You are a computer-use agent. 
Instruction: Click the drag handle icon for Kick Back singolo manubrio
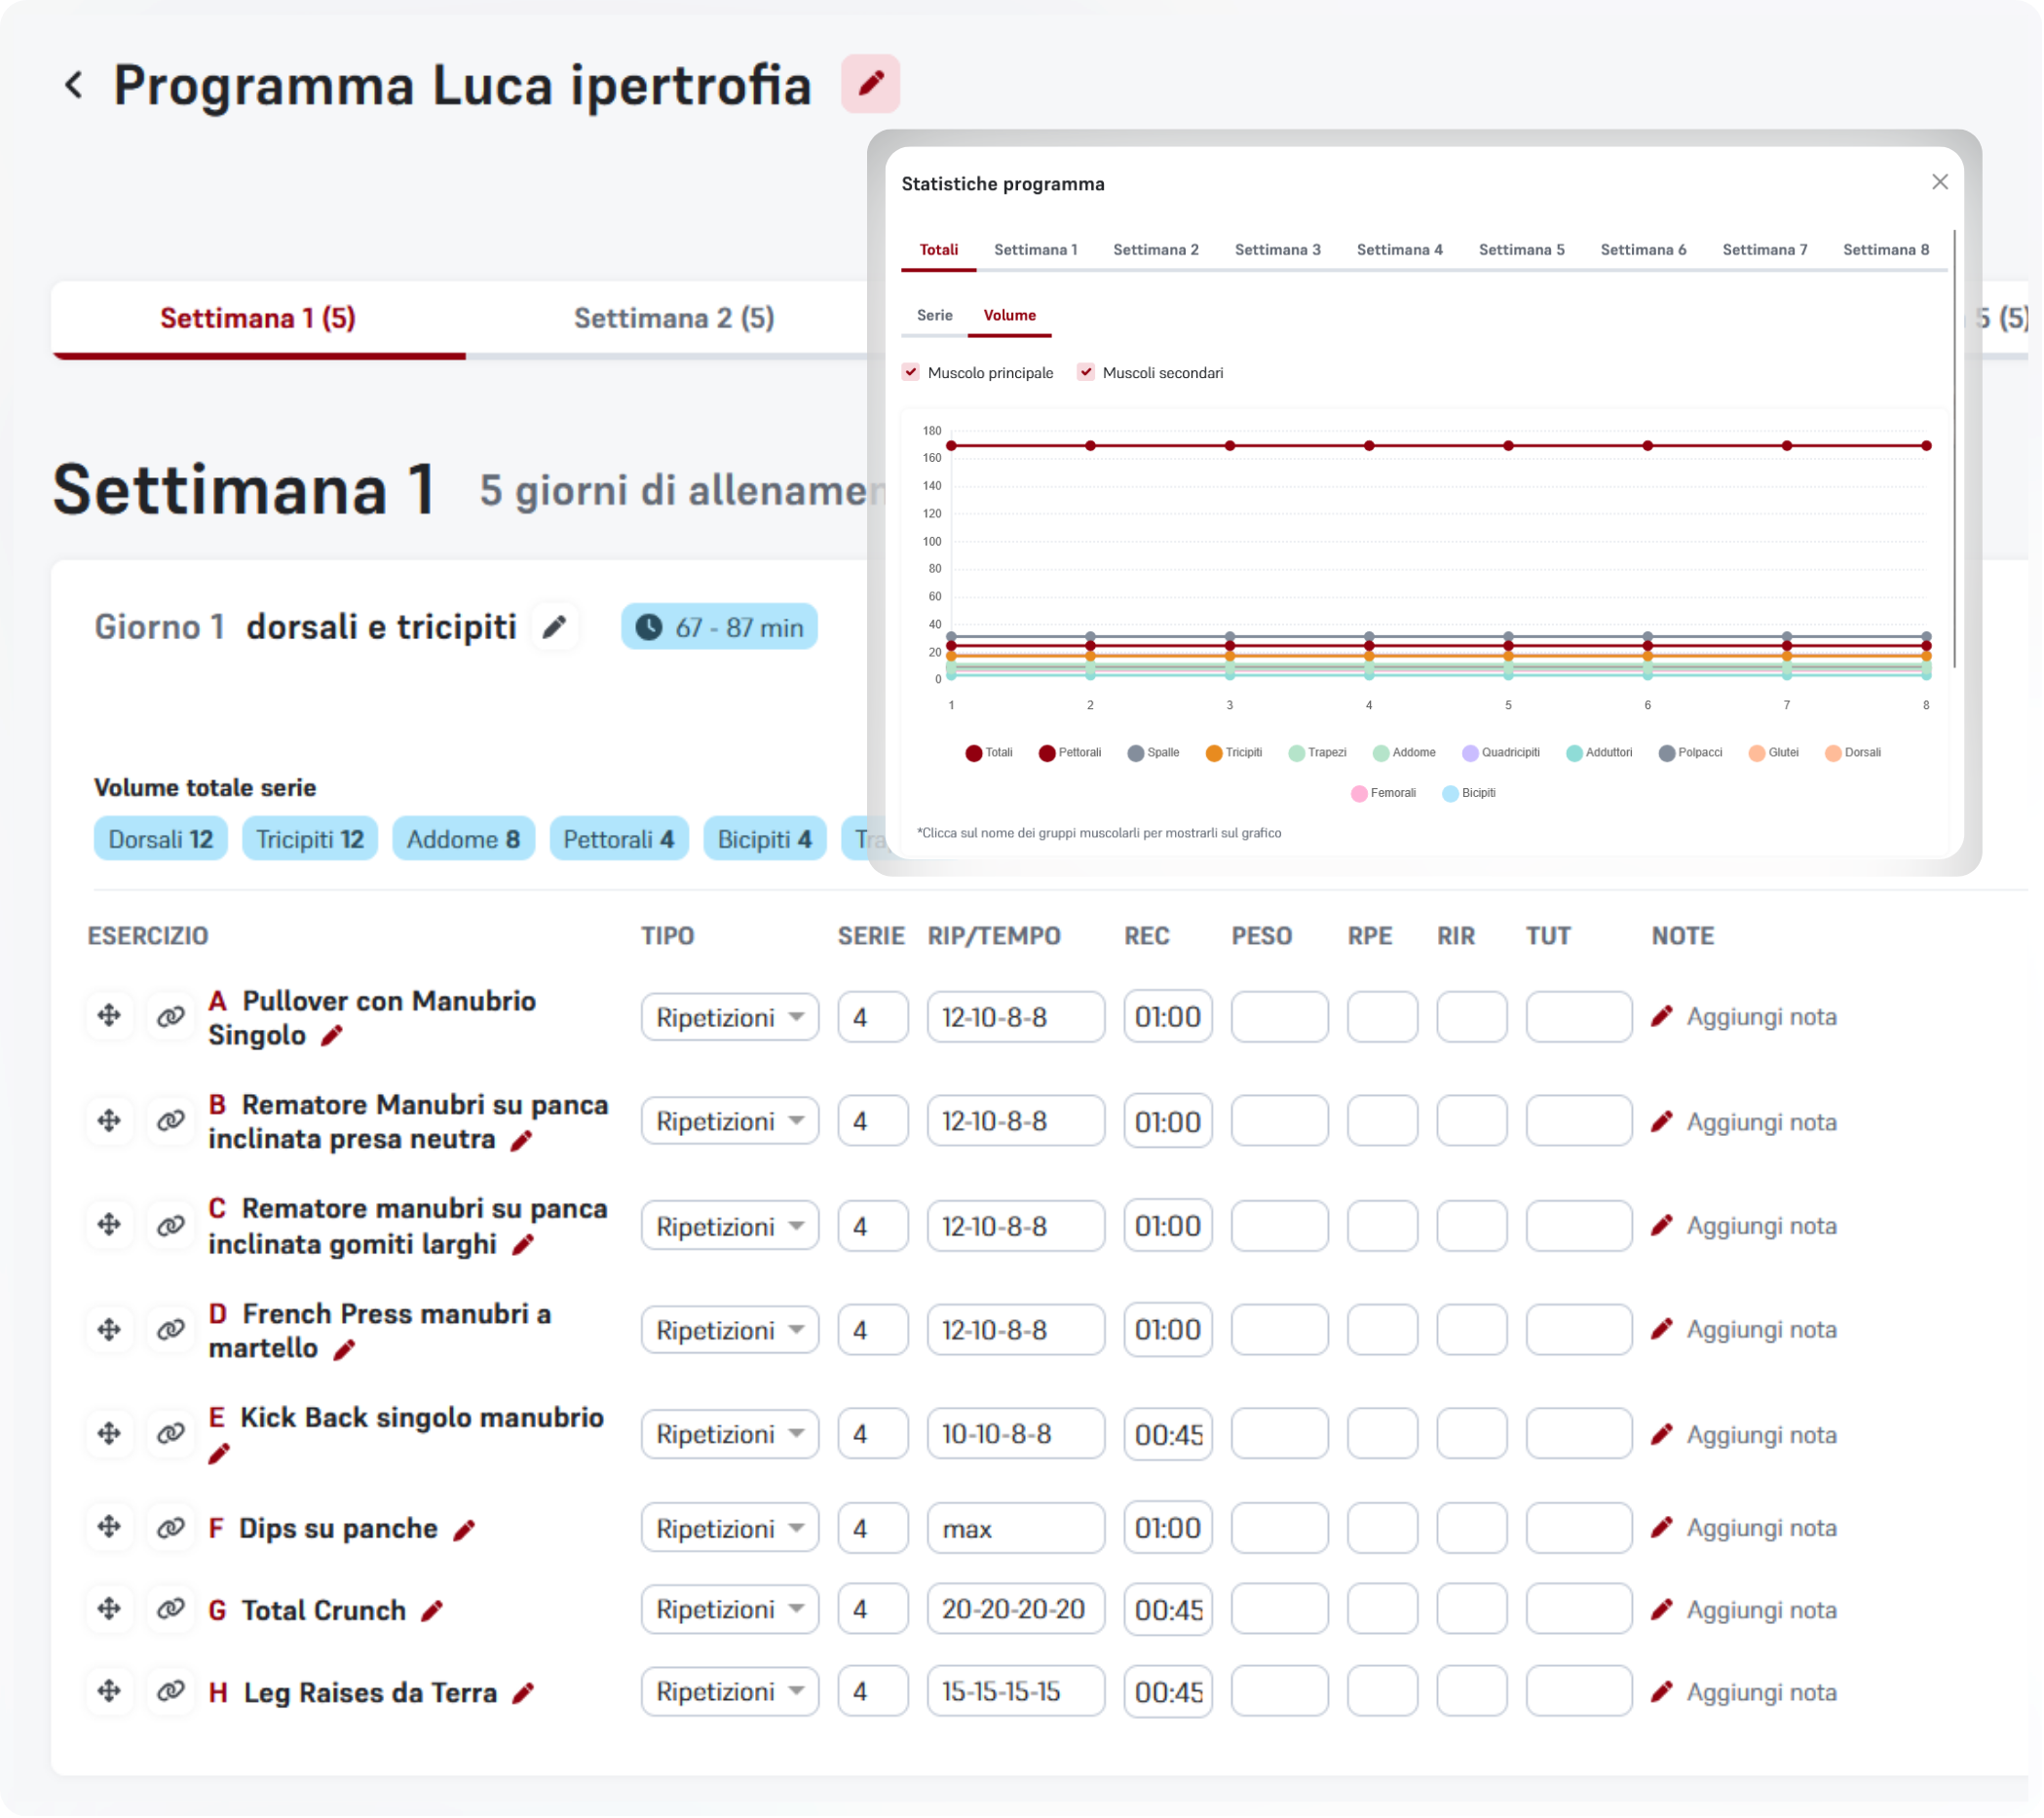[x=109, y=1434]
